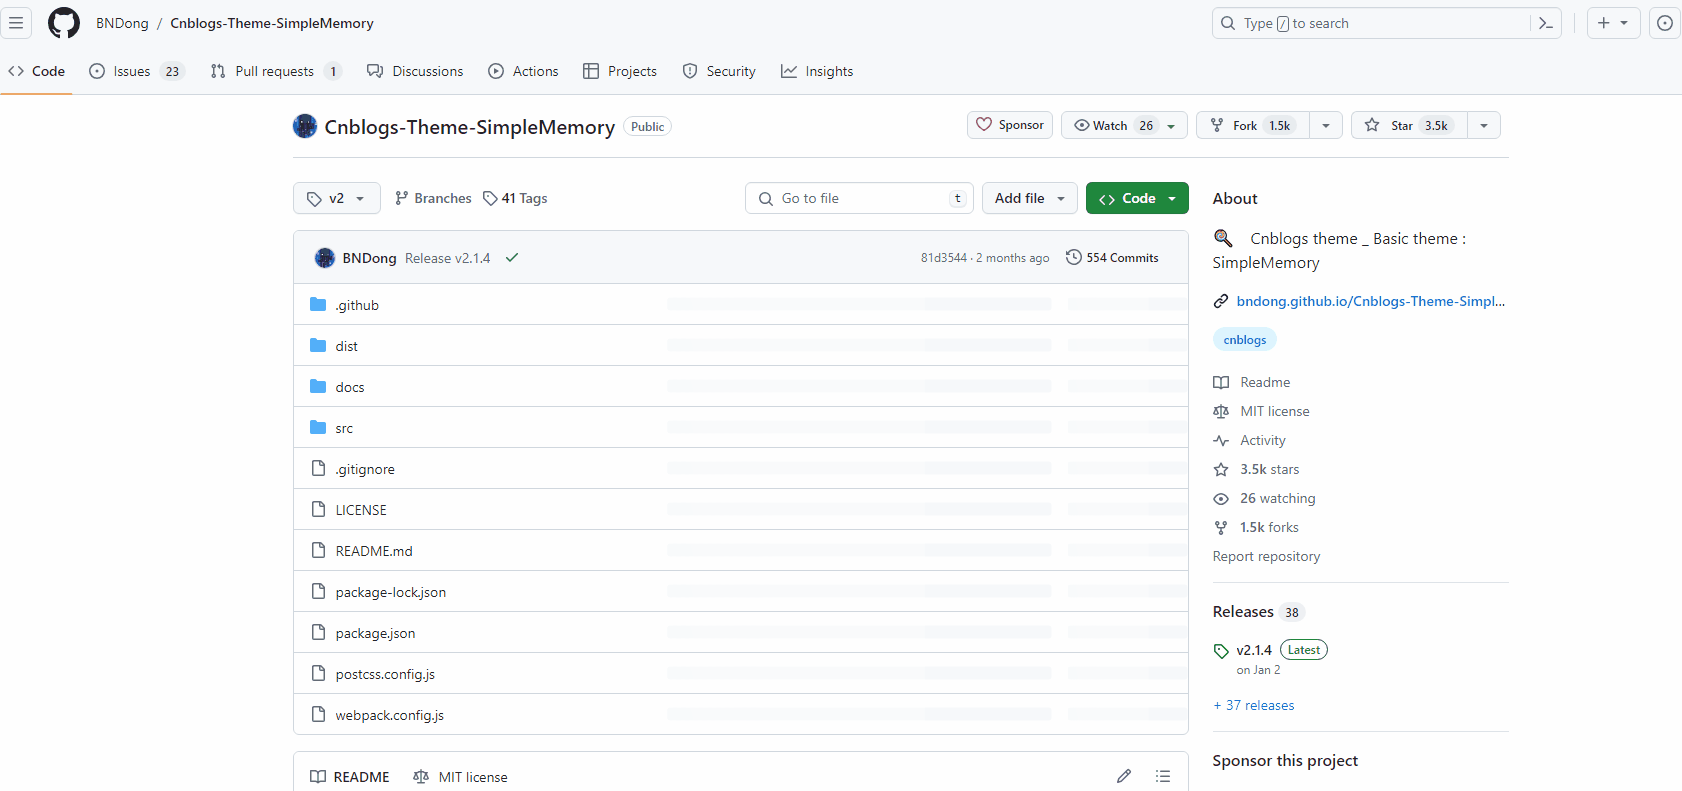1682x791 pixels.
Task: Star this repository
Action: click(x=1409, y=125)
